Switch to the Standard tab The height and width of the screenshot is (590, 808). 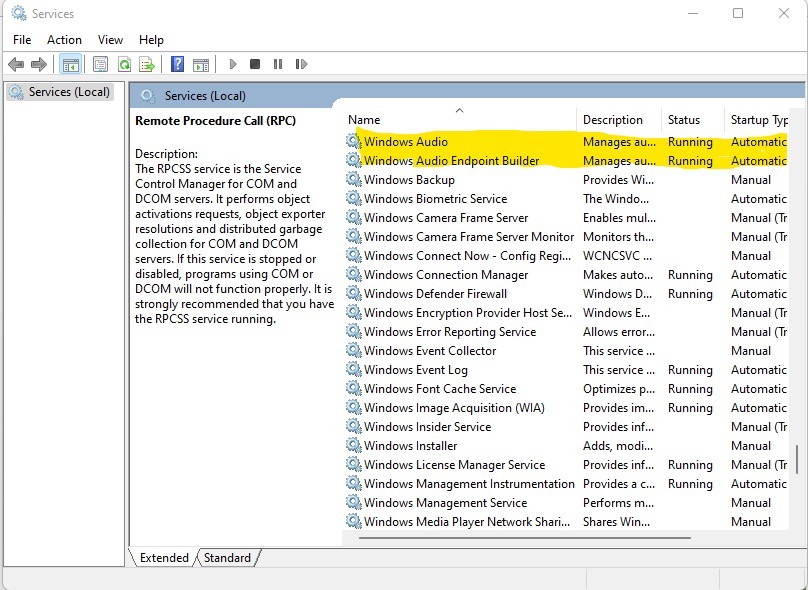227,558
